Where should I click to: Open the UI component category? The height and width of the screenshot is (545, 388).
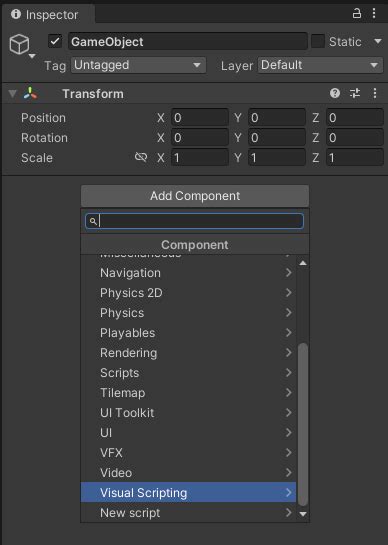188,433
